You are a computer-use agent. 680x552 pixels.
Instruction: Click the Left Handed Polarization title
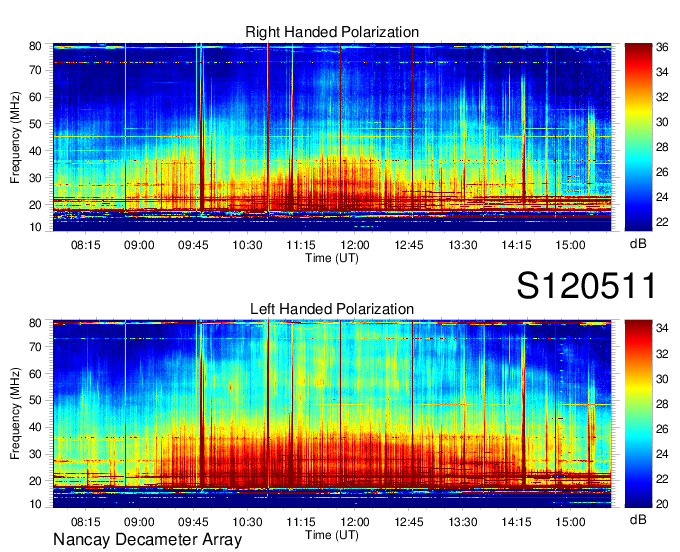point(332,309)
